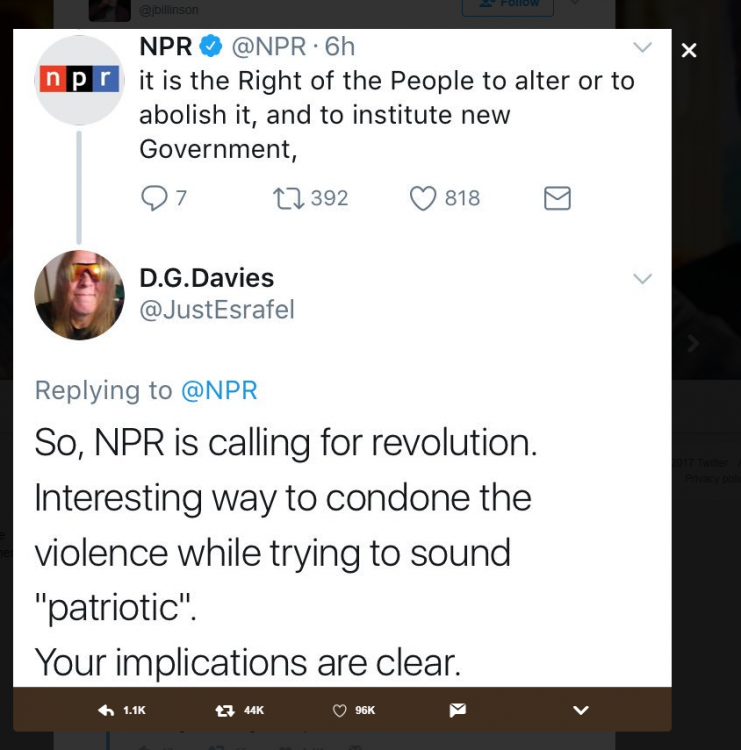Click the NPR logo avatar
The image size is (741, 750).
79,80
